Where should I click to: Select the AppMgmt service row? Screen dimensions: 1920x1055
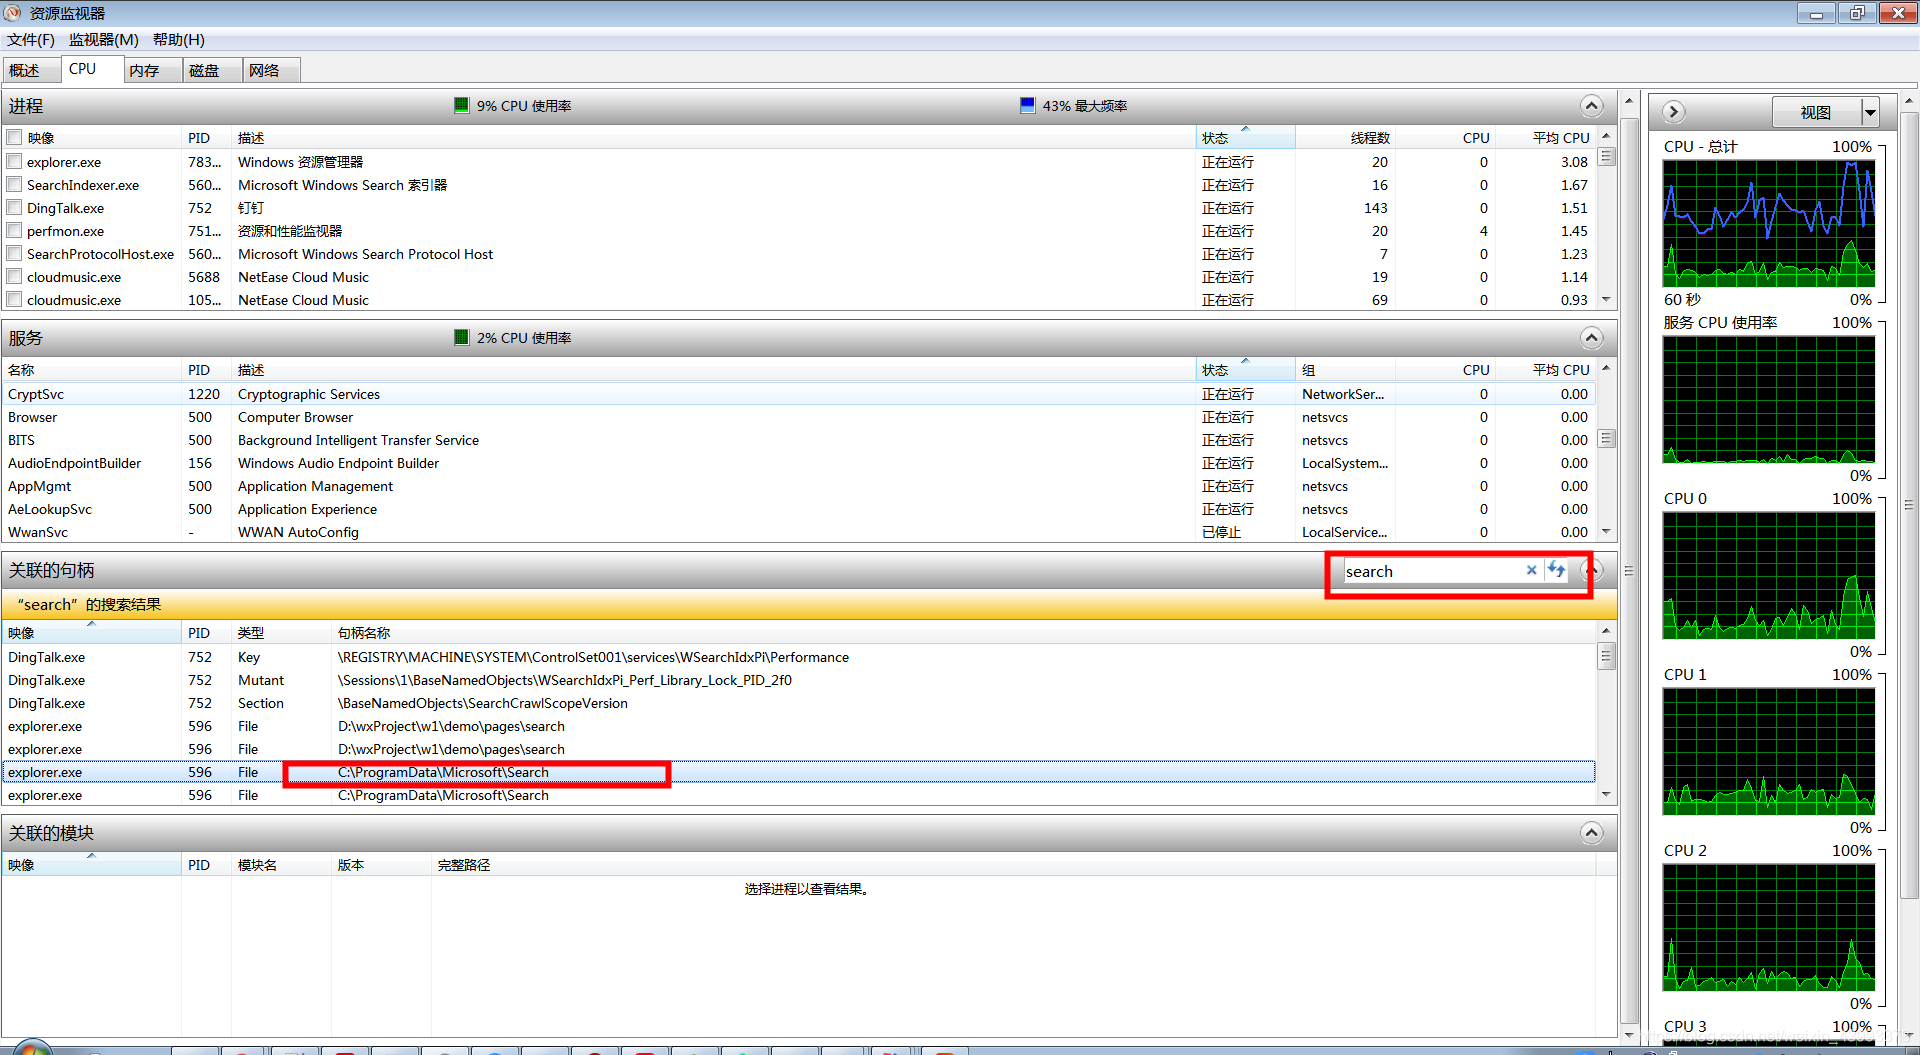pyautogui.click(x=799, y=485)
